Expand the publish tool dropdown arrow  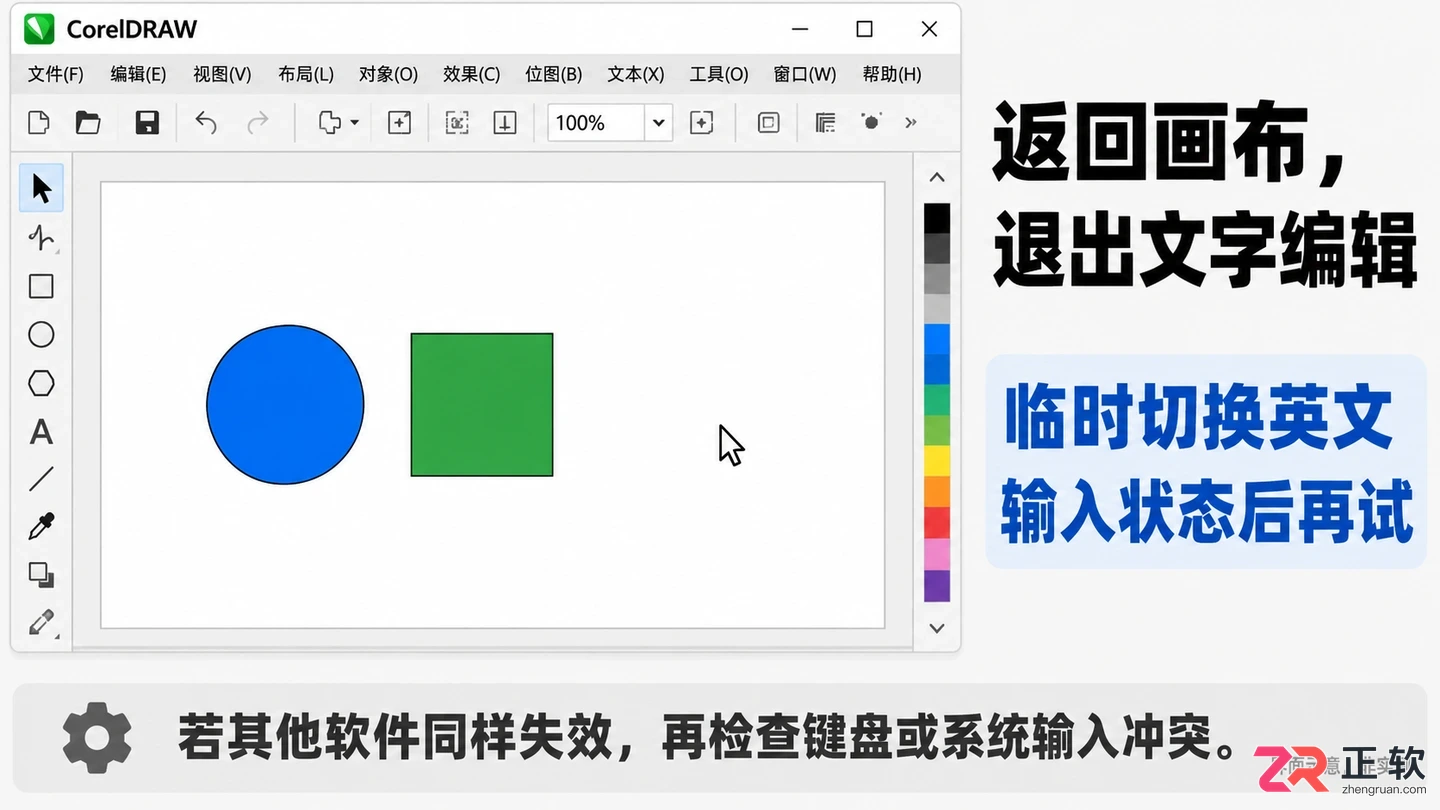[354, 123]
